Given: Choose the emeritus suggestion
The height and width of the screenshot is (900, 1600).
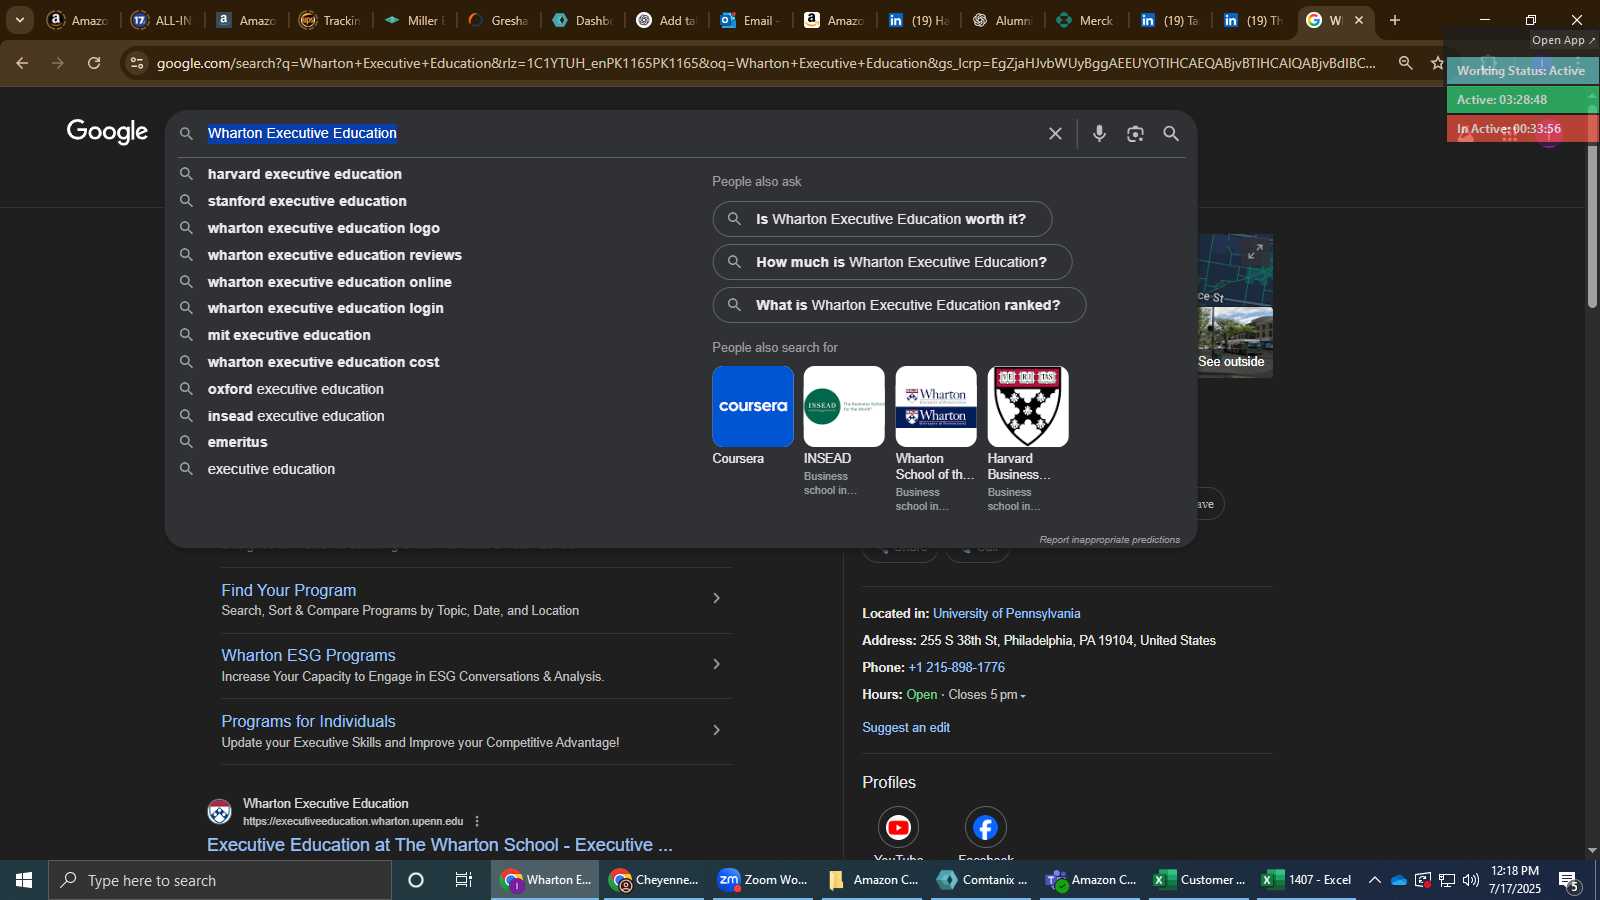Looking at the screenshot, I should pyautogui.click(x=237, y=442).
